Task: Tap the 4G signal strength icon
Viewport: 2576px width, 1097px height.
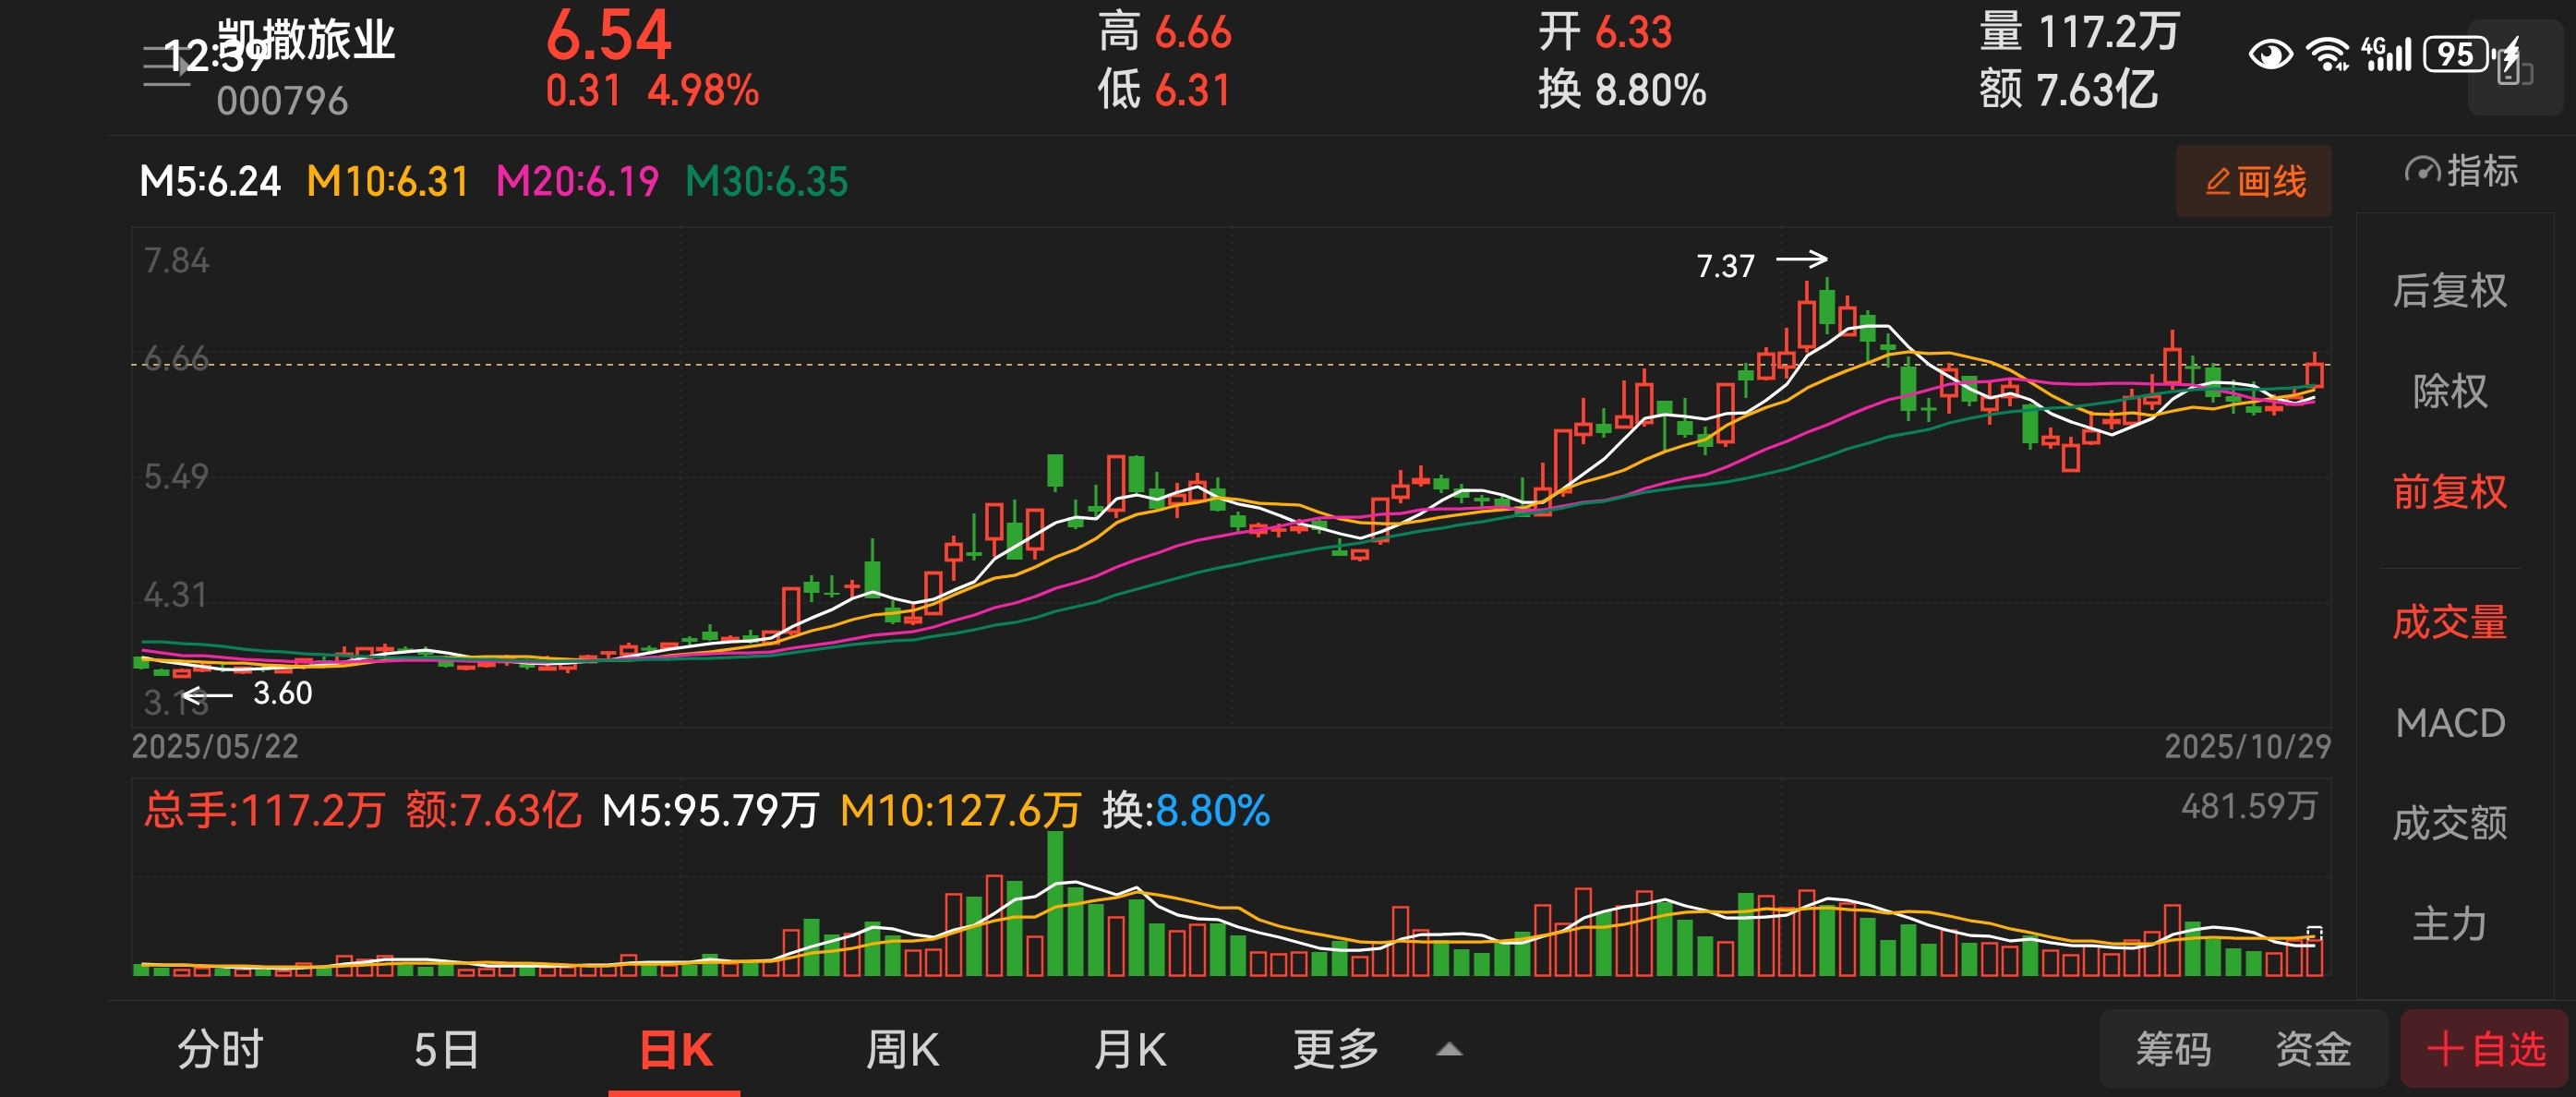Action: pos(2386,53)
